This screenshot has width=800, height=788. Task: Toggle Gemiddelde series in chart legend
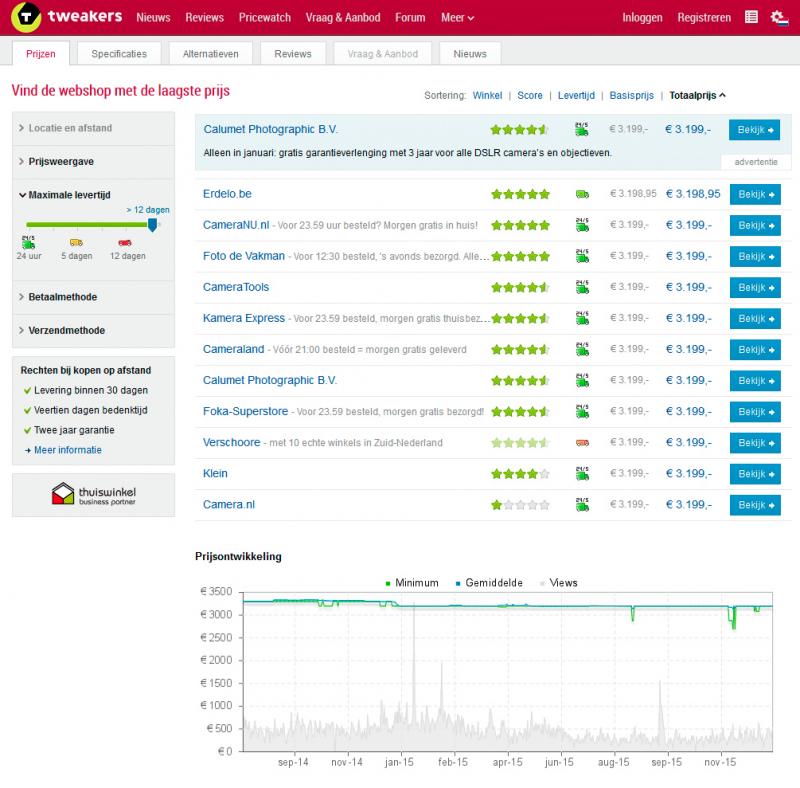[489, 583]
